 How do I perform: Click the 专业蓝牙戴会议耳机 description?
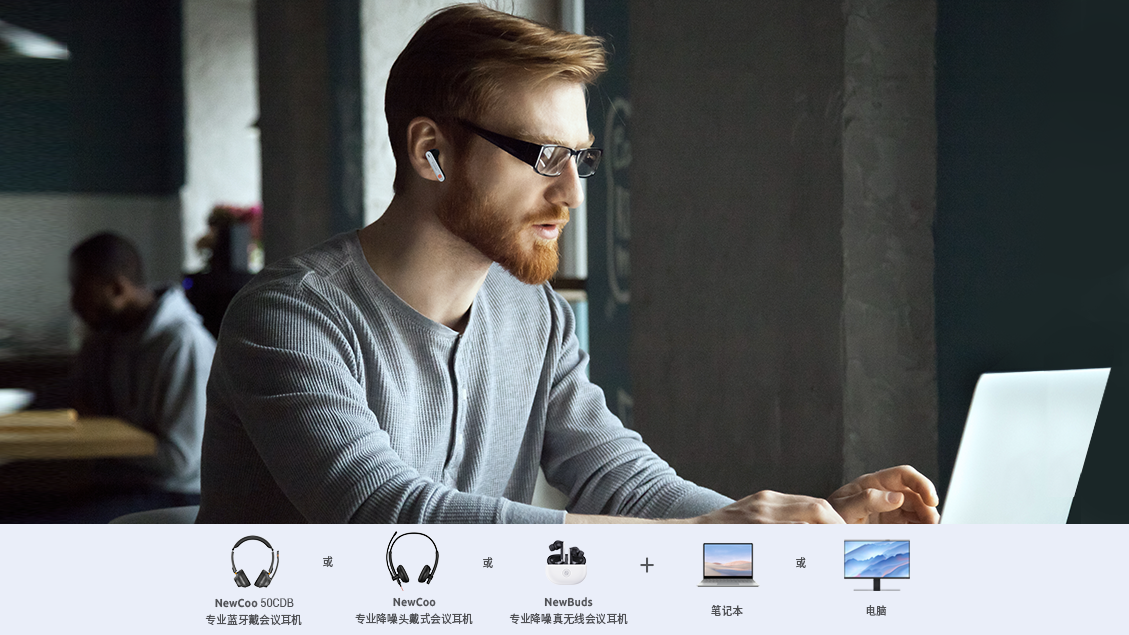tap(254, 620)
